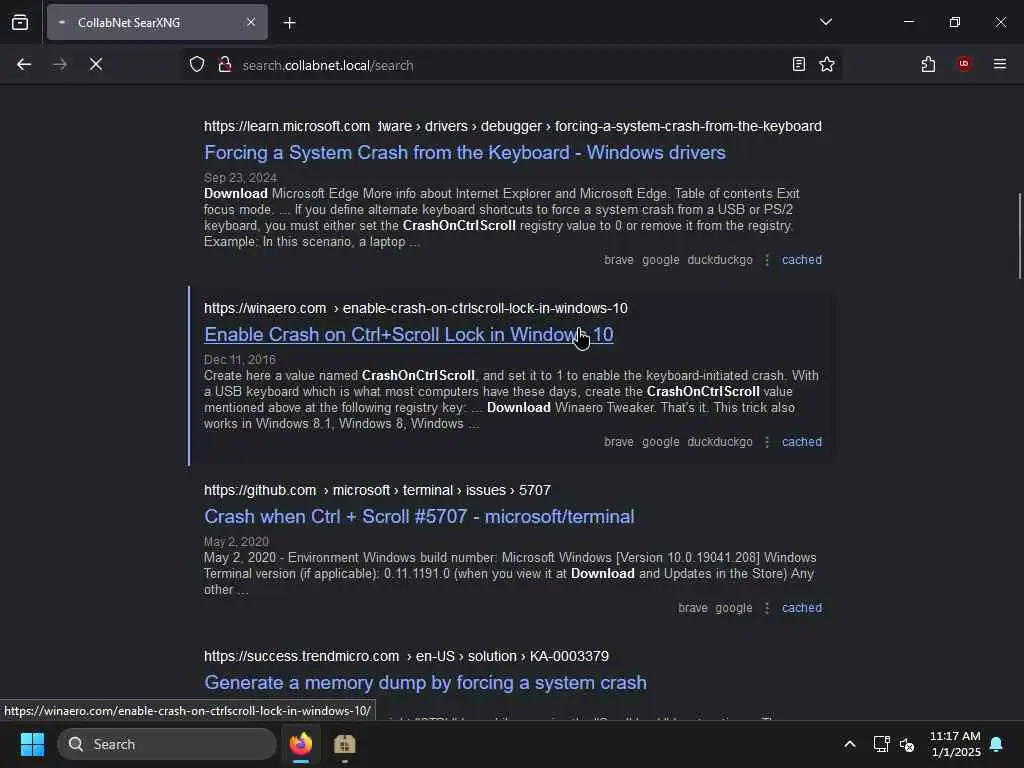Open Crash when Ctrl + Scroll #5707 result

coord(419,517)
